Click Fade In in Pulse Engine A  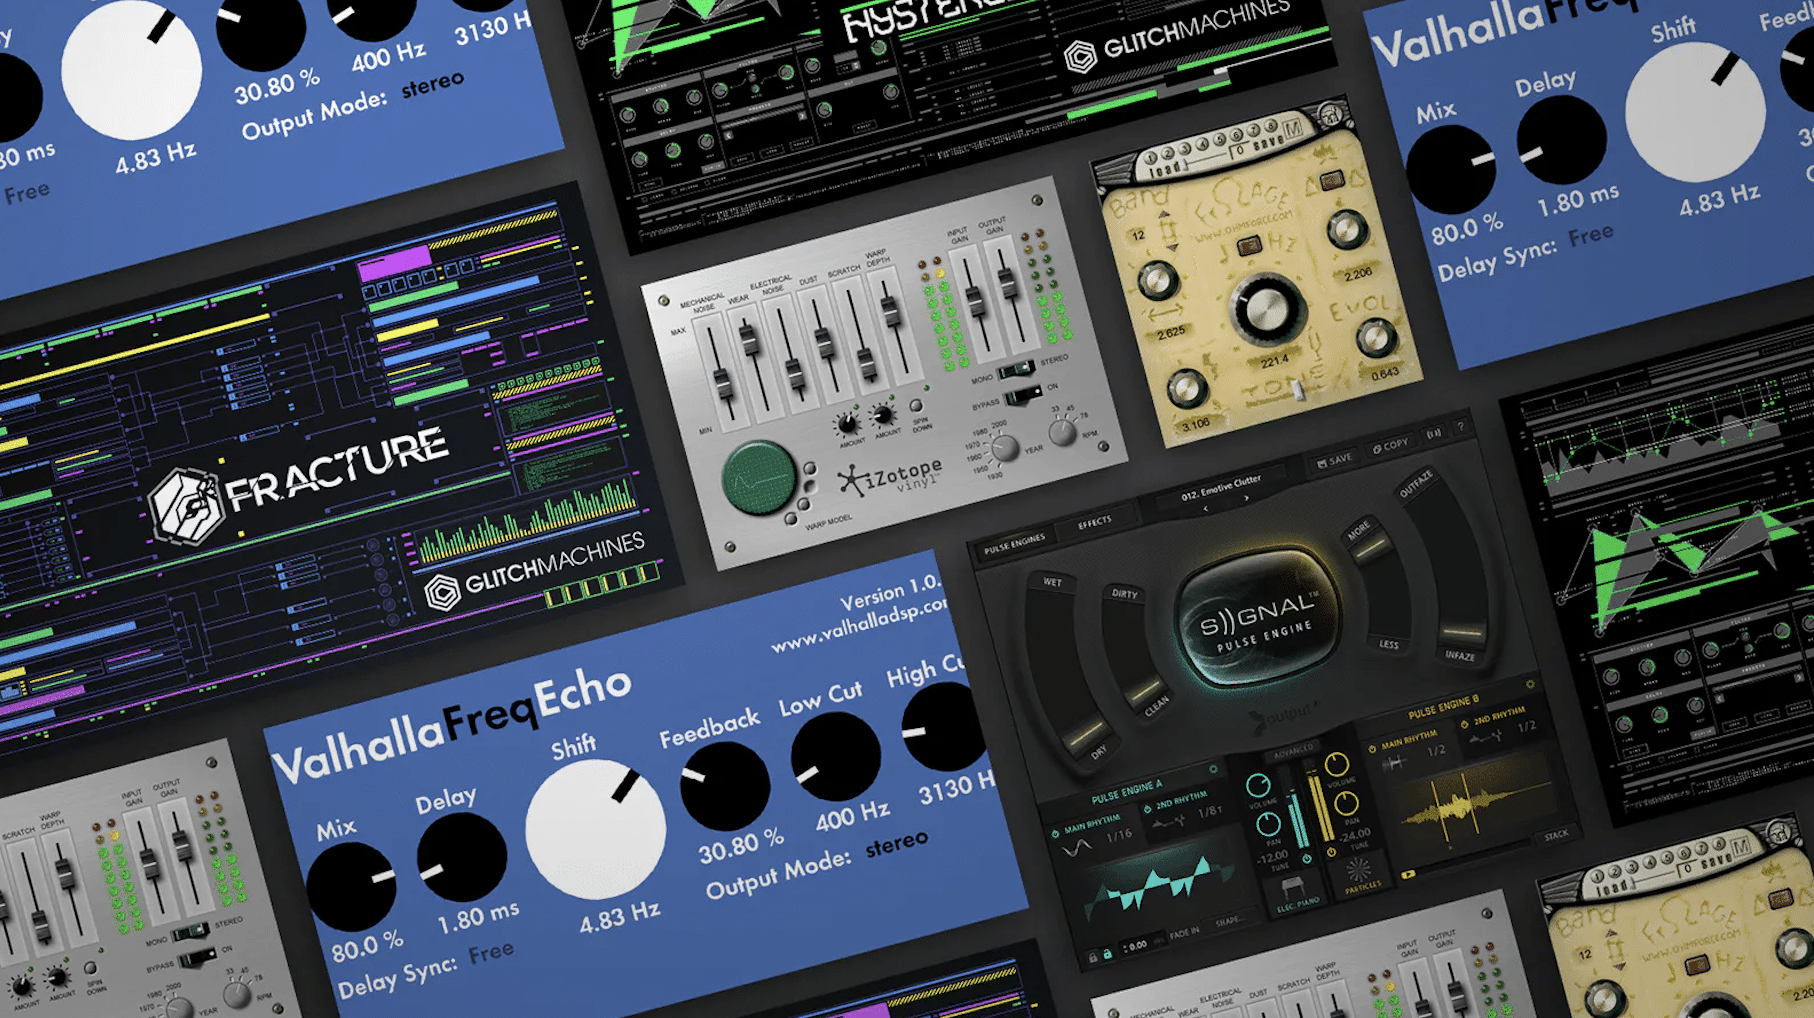[x=1184, y=933]
